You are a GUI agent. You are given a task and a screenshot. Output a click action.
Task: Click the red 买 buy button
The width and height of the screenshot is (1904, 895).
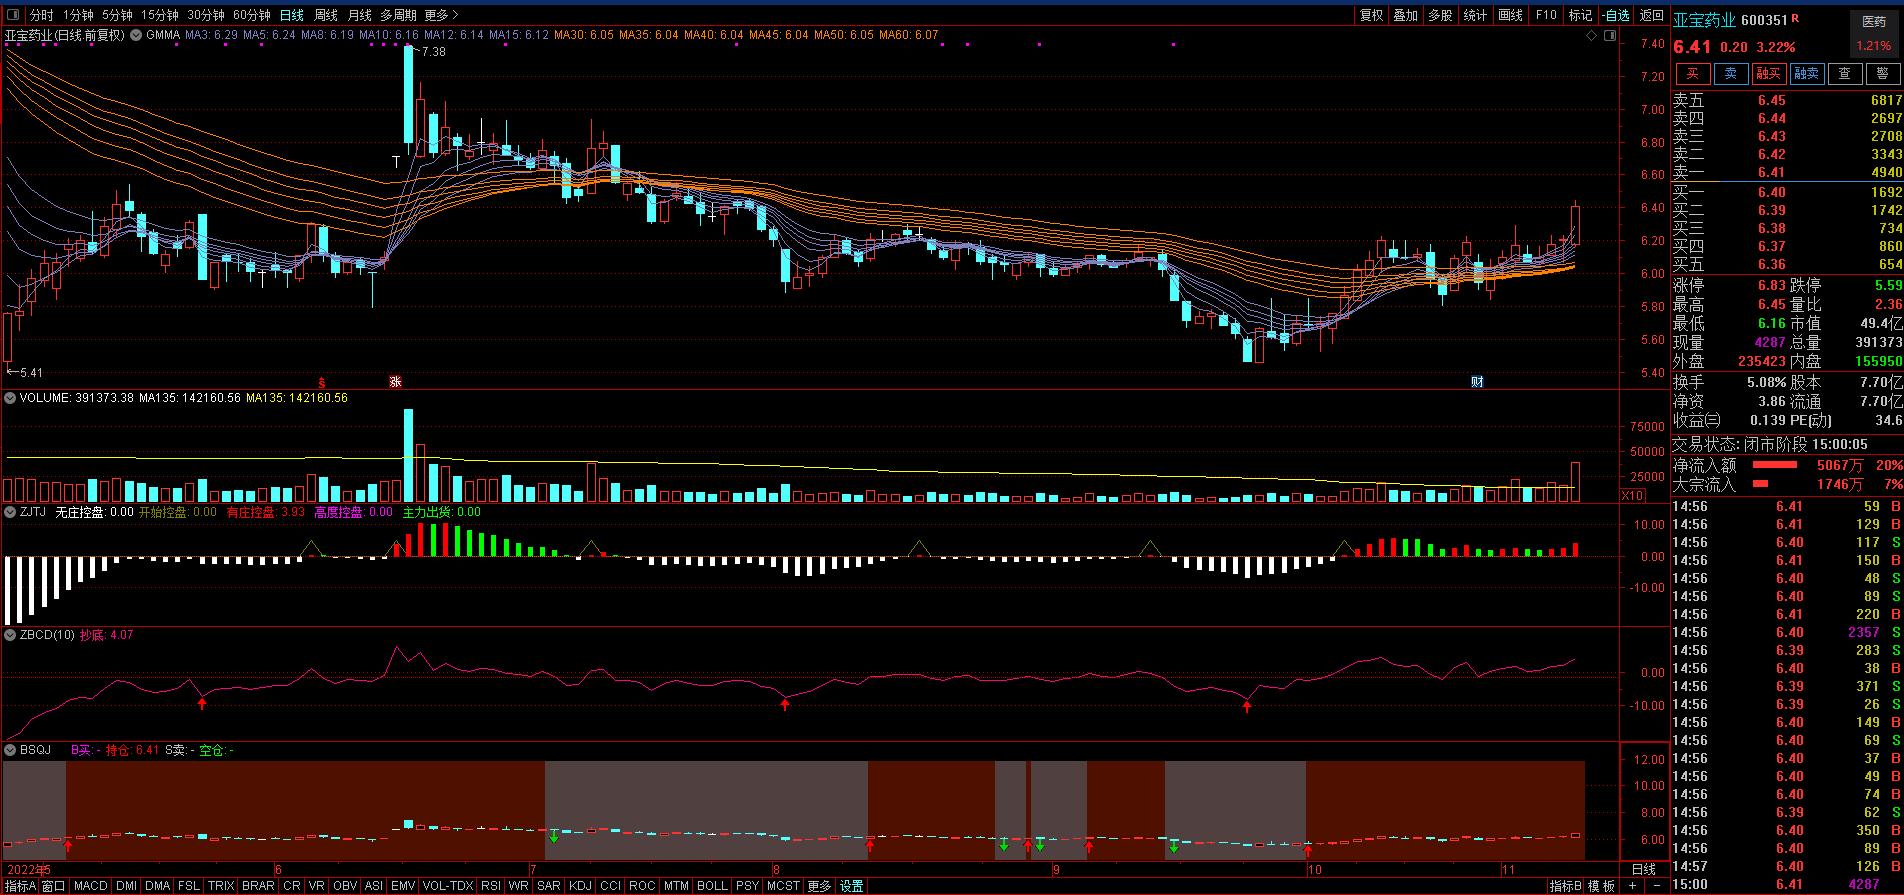tap(1692, 73)
